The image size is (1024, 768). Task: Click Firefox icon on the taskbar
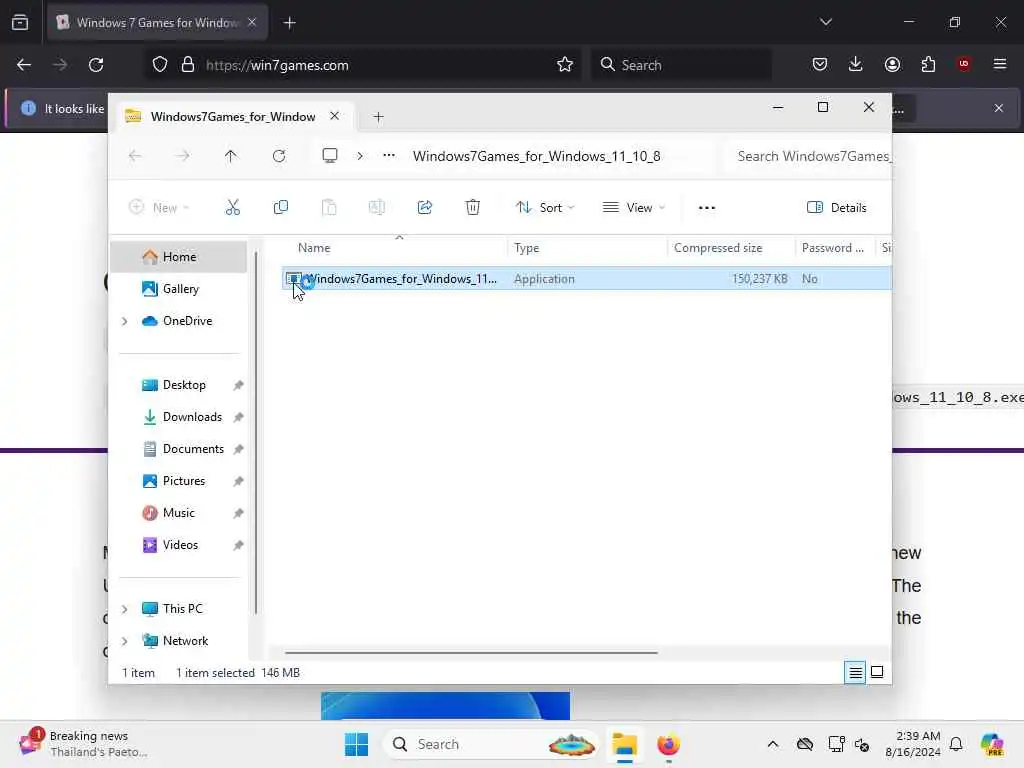pyautogui.click(x=668, y=744)
